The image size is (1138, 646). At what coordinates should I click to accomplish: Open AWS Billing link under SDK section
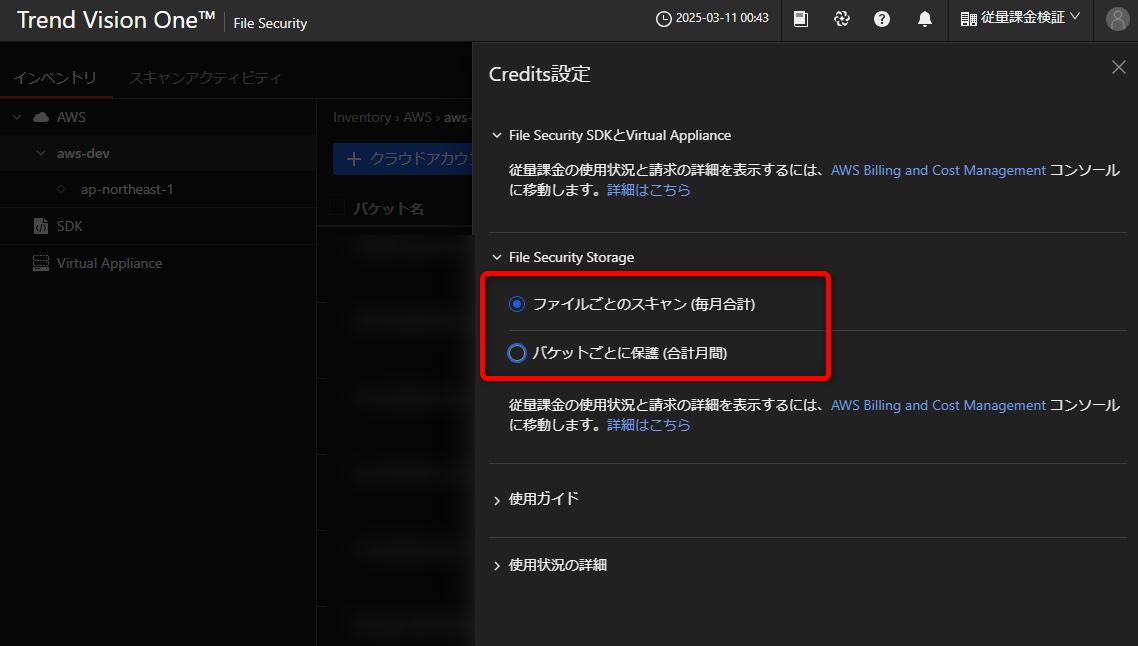pyautogui.click(x=938, y=170)
